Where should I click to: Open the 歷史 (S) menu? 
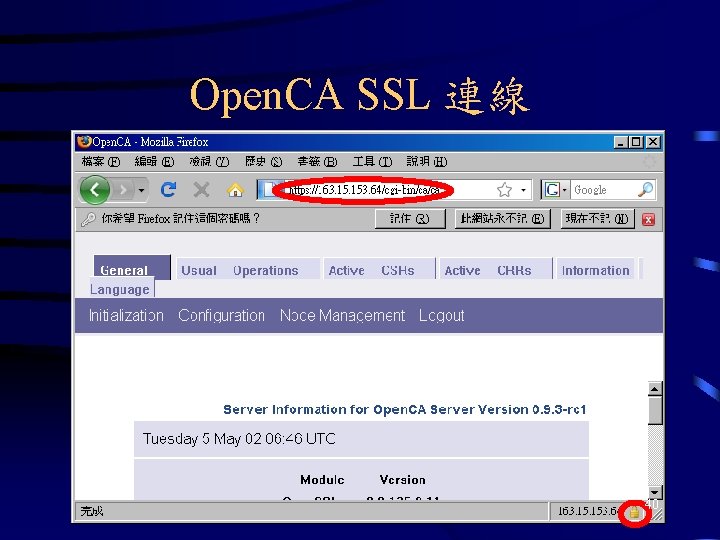point(263,162)
